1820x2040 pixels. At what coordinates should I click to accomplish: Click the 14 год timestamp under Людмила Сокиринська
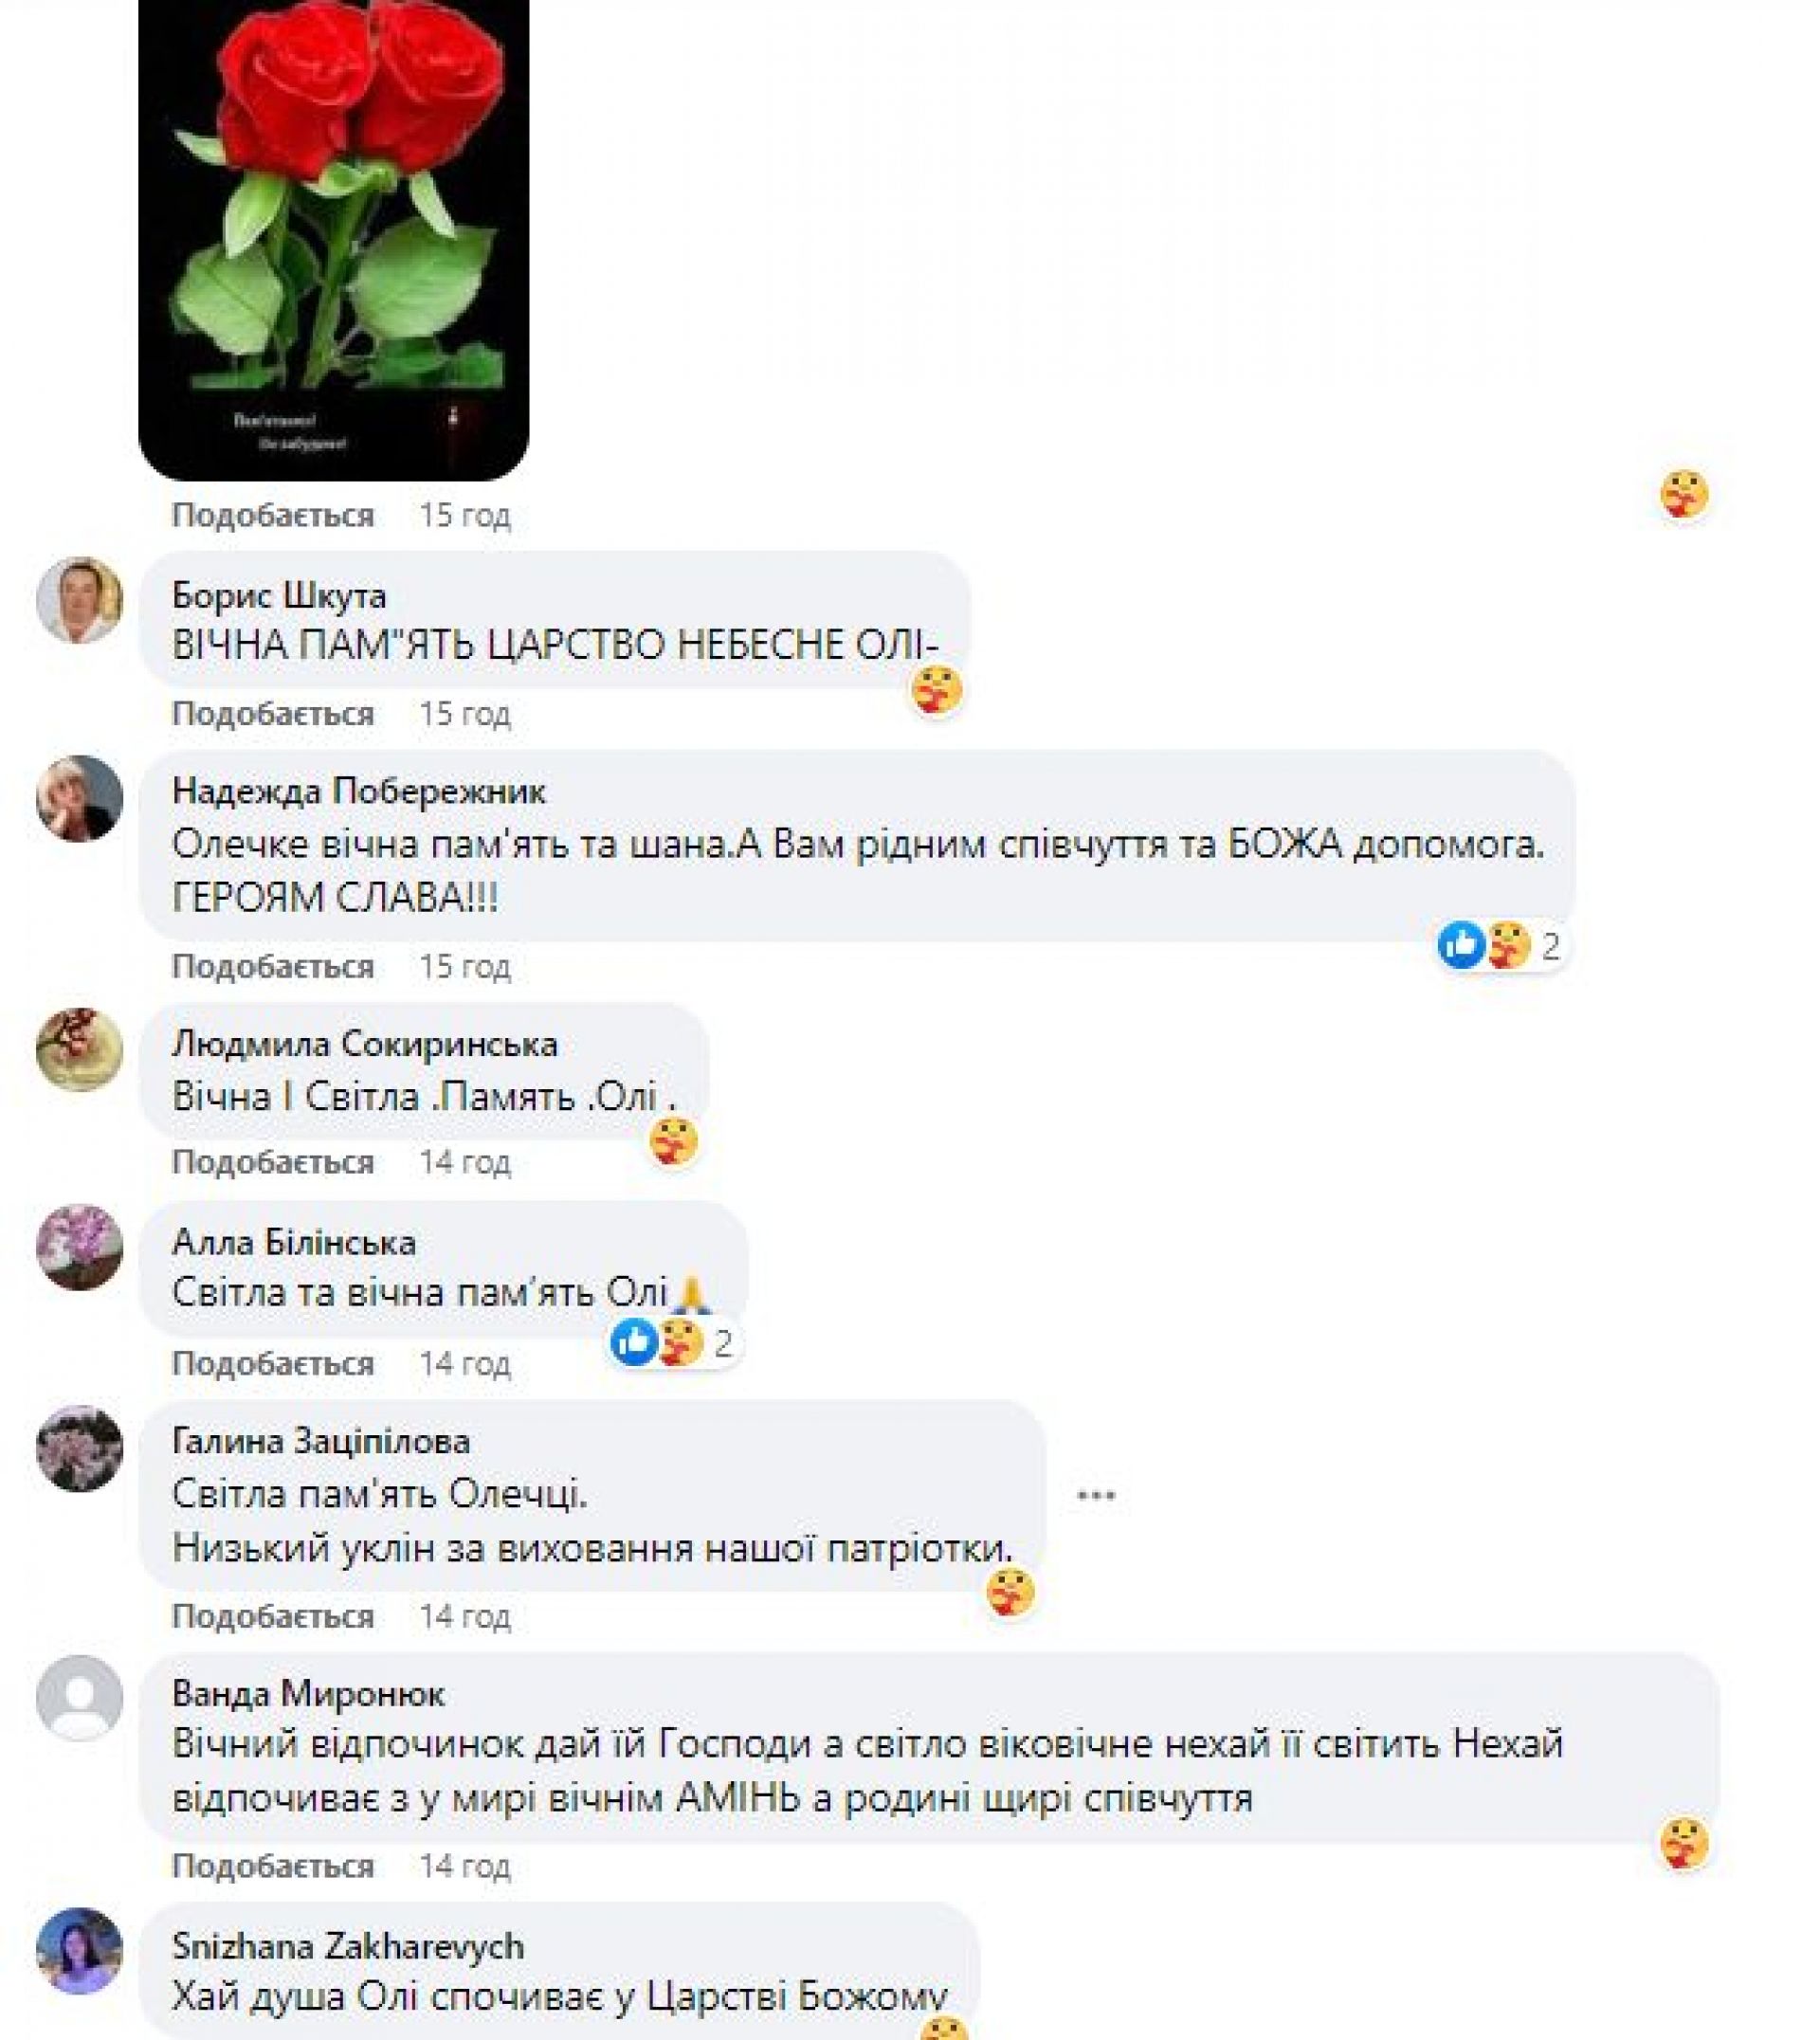click(464, 1162)
